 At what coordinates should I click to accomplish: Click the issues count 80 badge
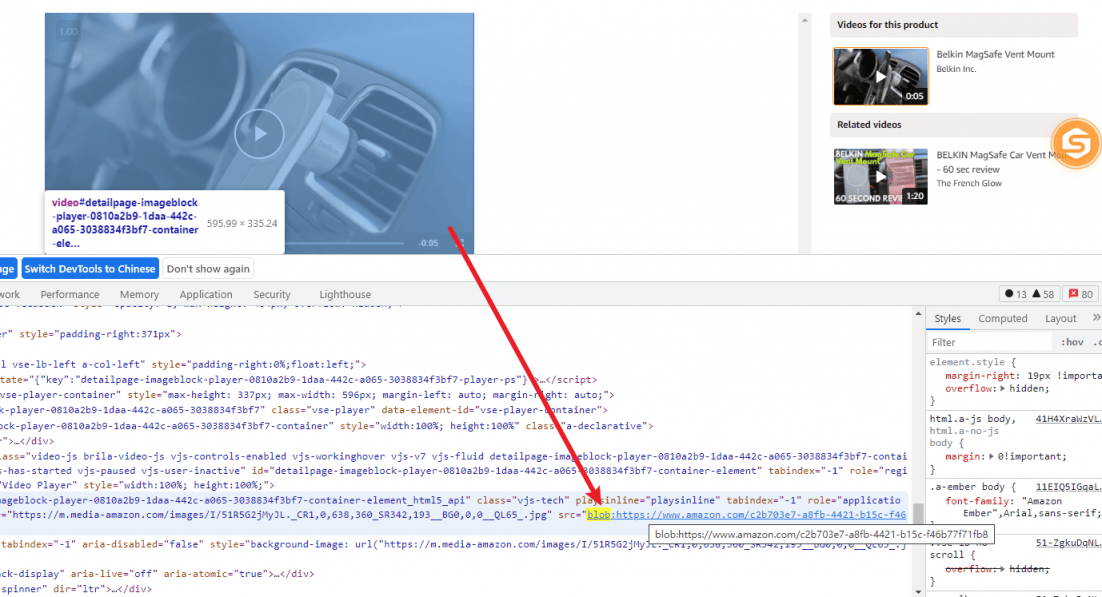(x=1081, y=294)
